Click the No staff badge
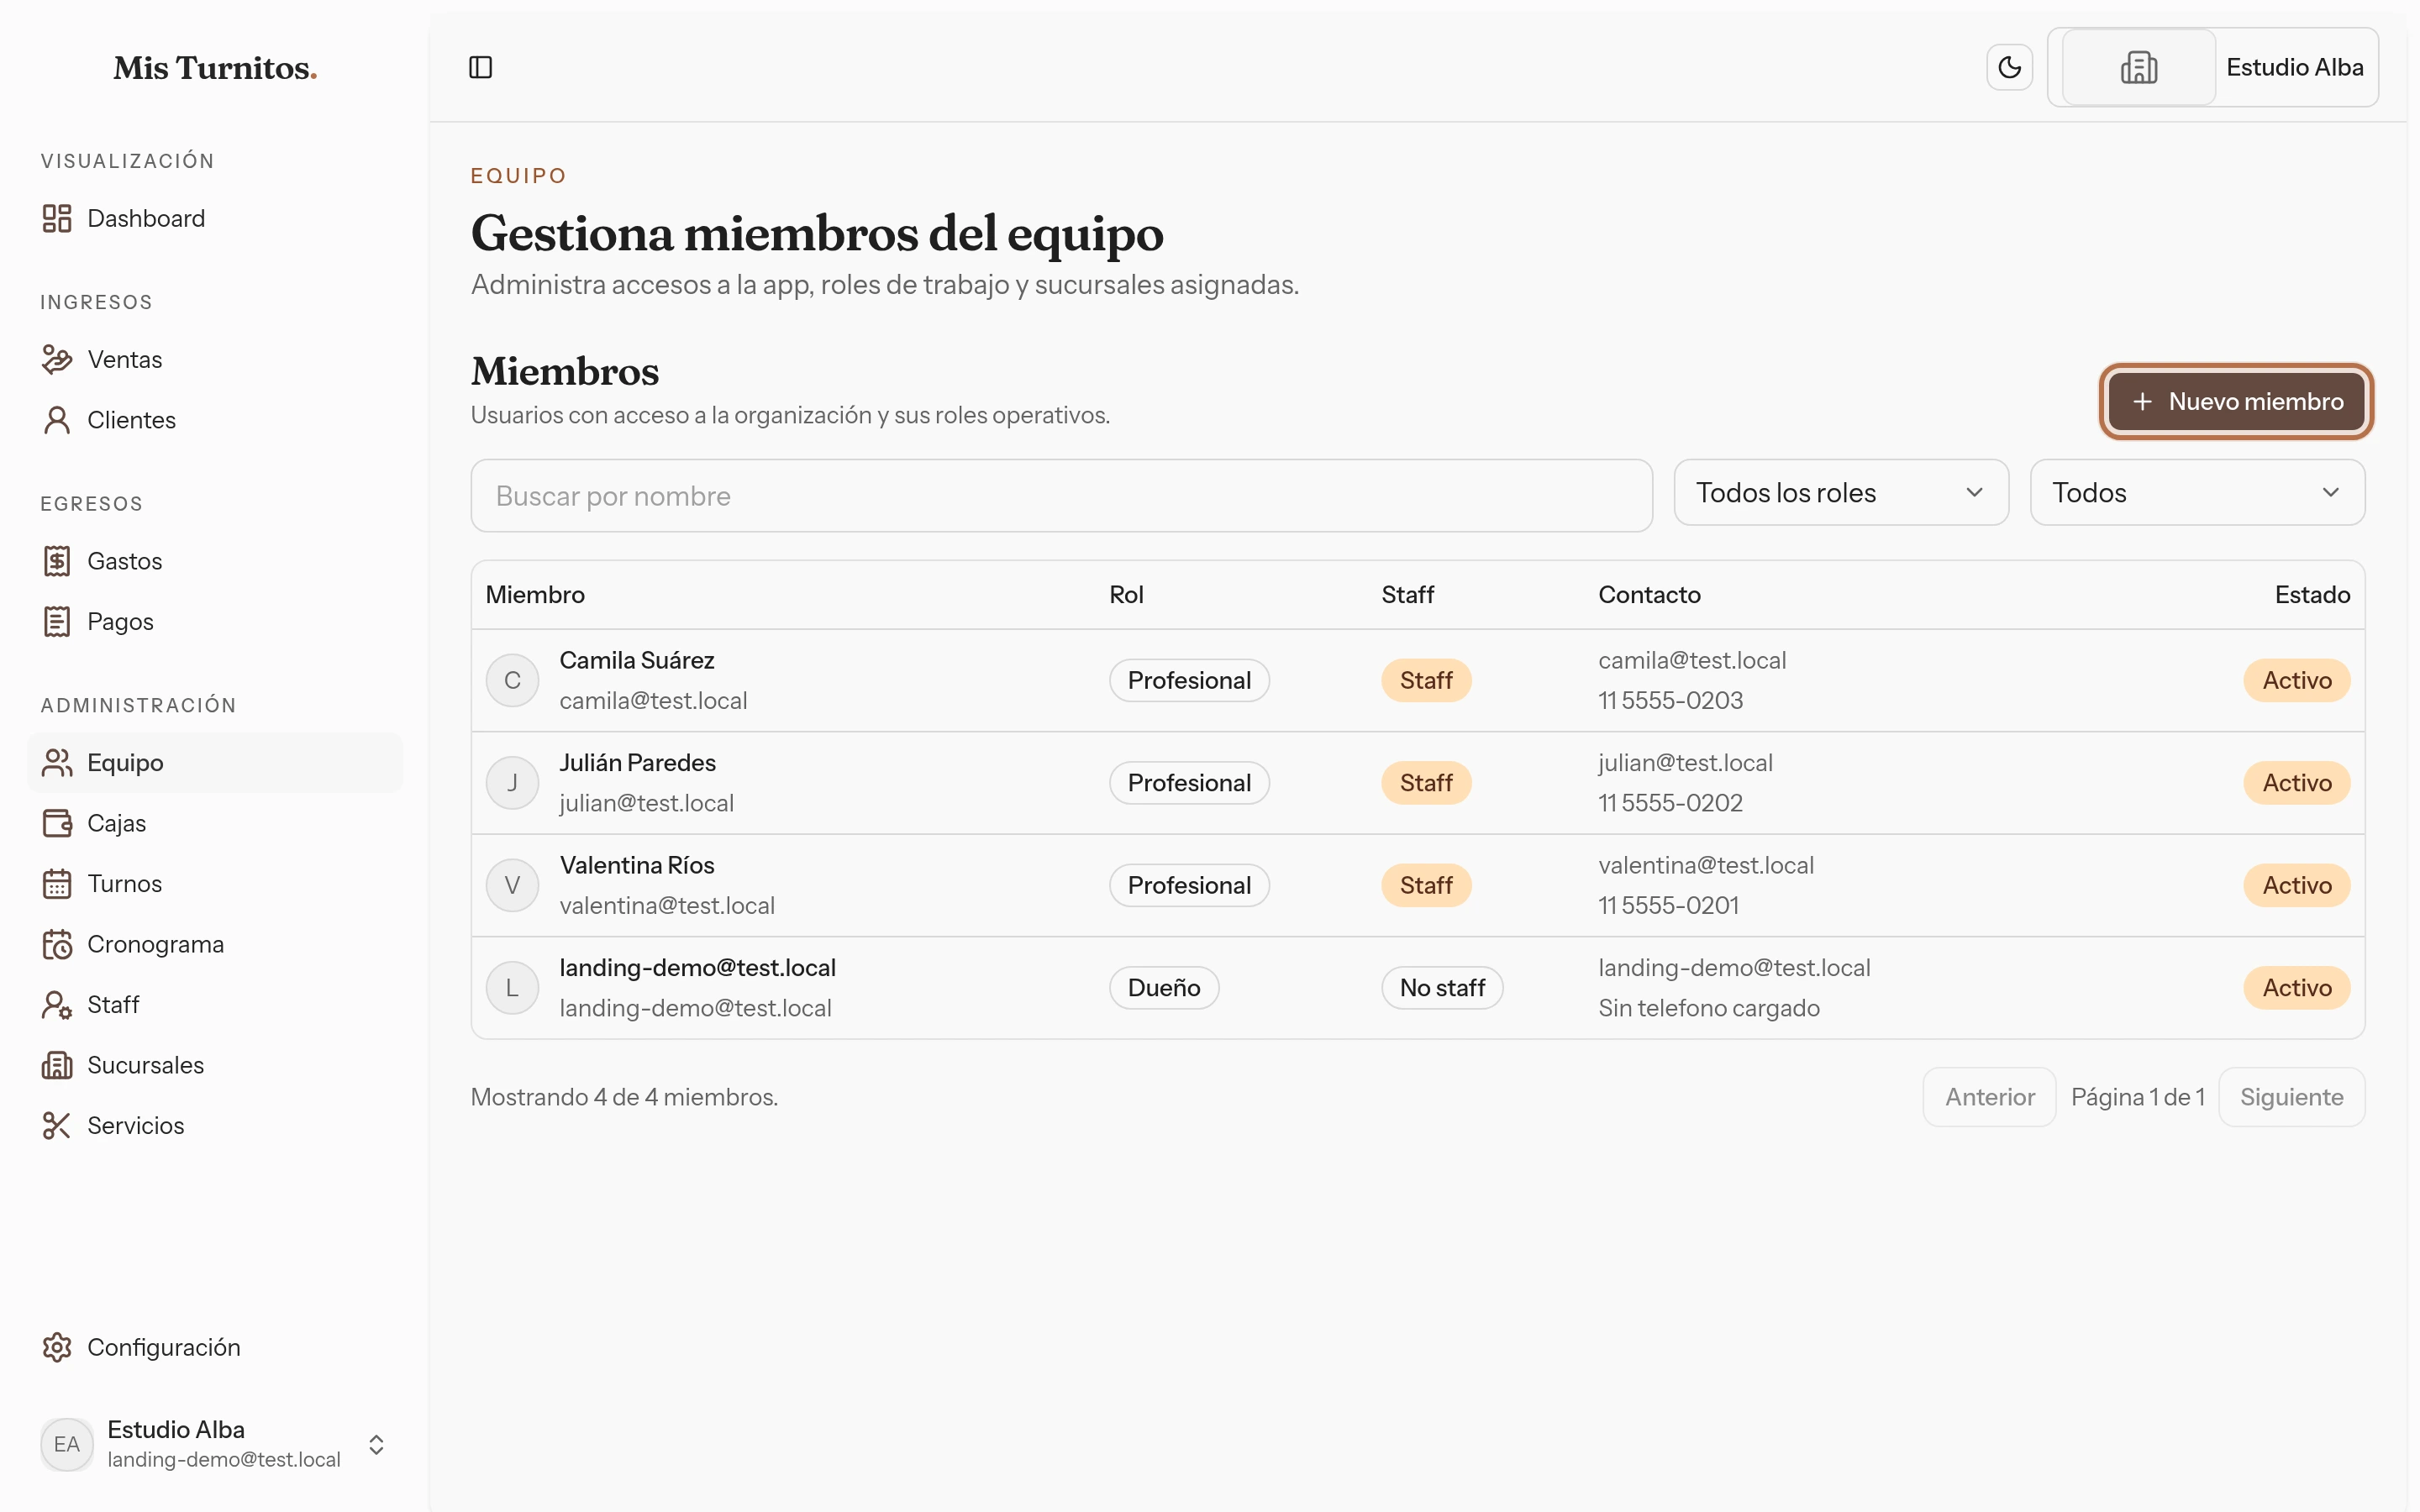Image resolution: width=2420 pixels, height=1512 pixels. coord(1442,987)
